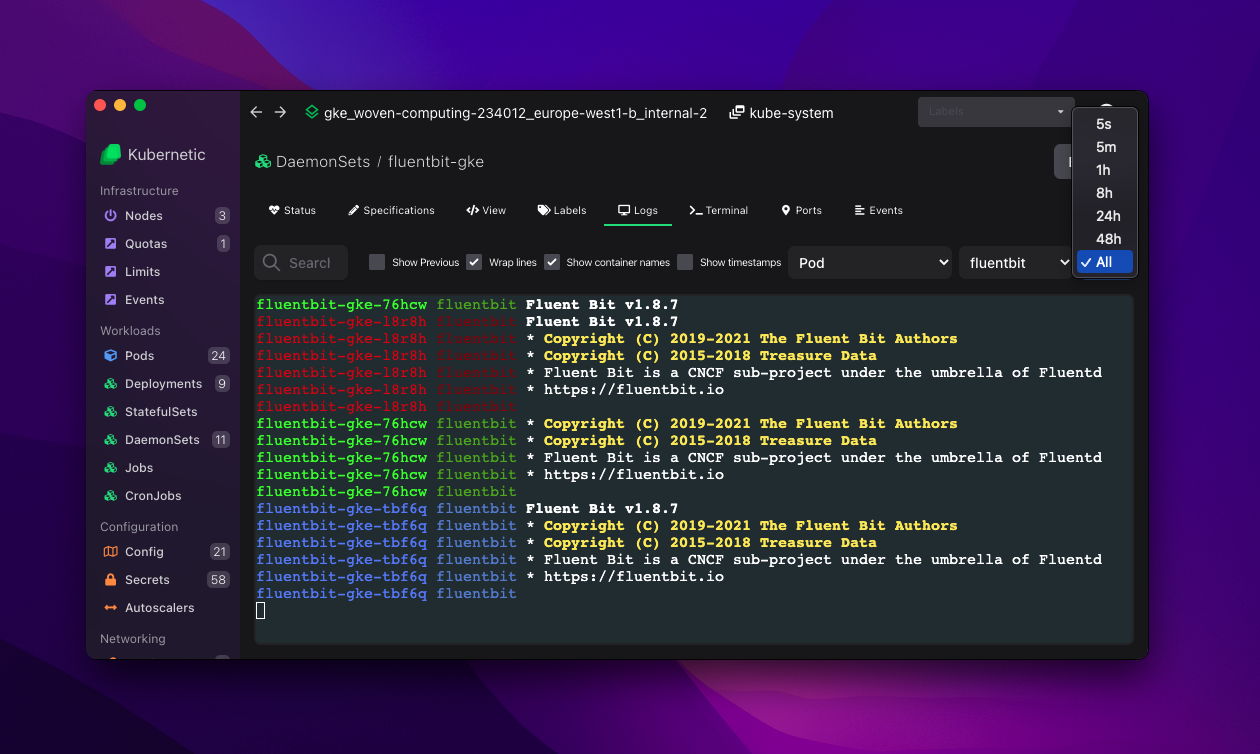Switch to the Events tab

pyautogui.click(x=878, y=211)
